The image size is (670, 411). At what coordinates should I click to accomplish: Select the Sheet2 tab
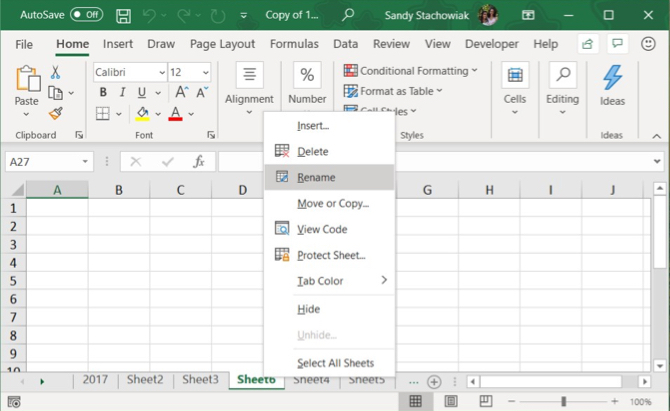tap(145, 379)
